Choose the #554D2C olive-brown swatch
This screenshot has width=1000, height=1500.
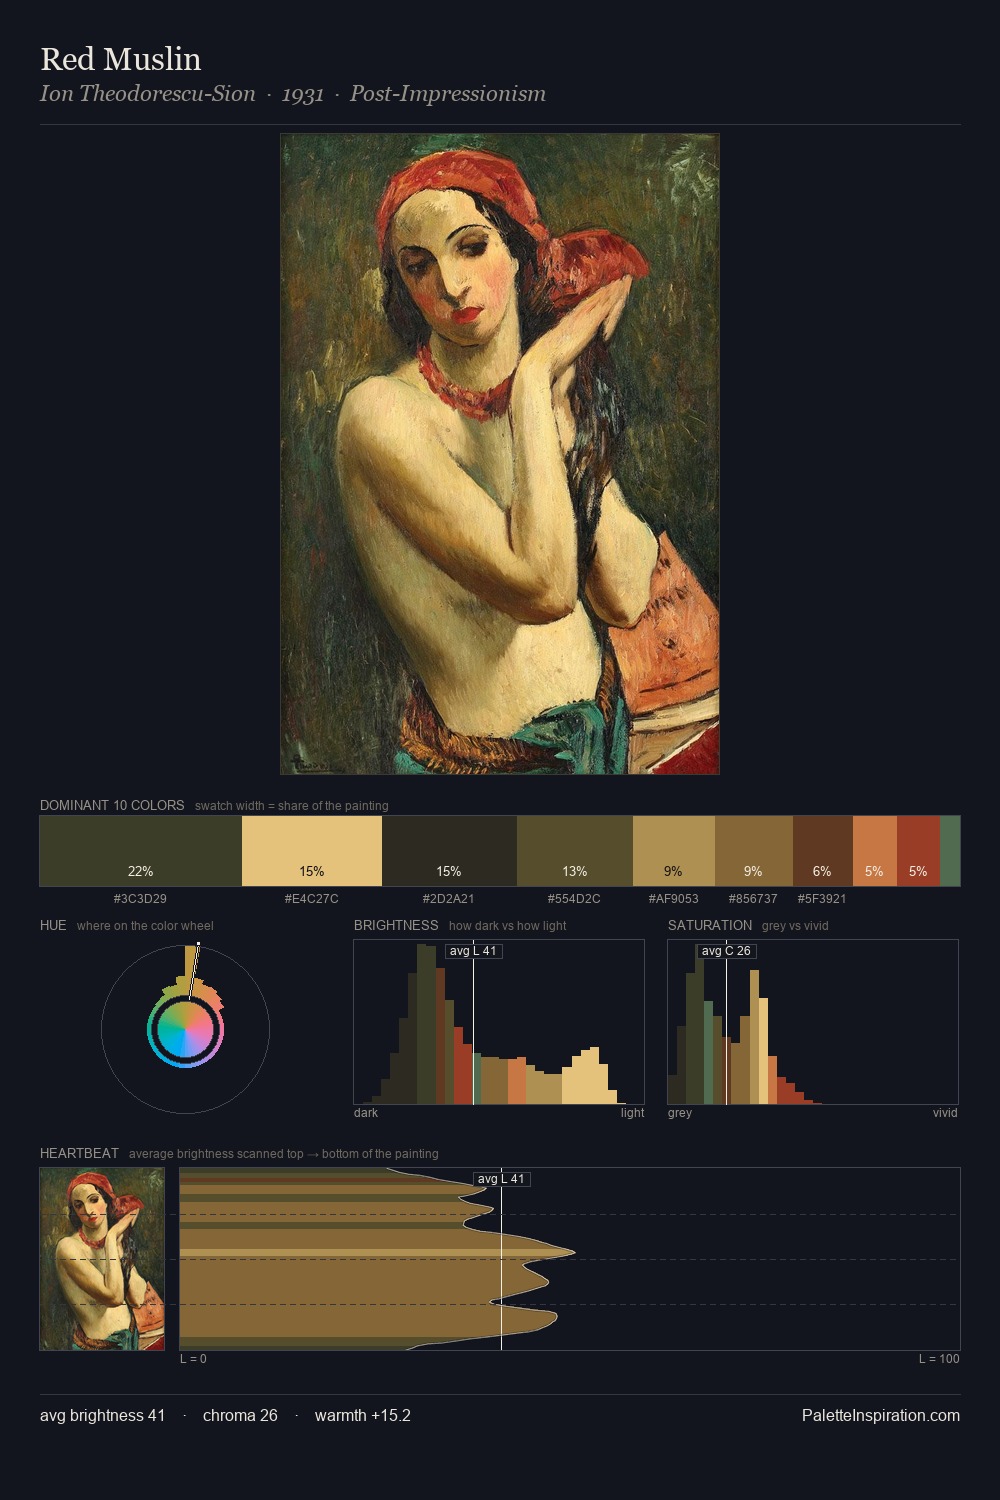tap(575, 851)
